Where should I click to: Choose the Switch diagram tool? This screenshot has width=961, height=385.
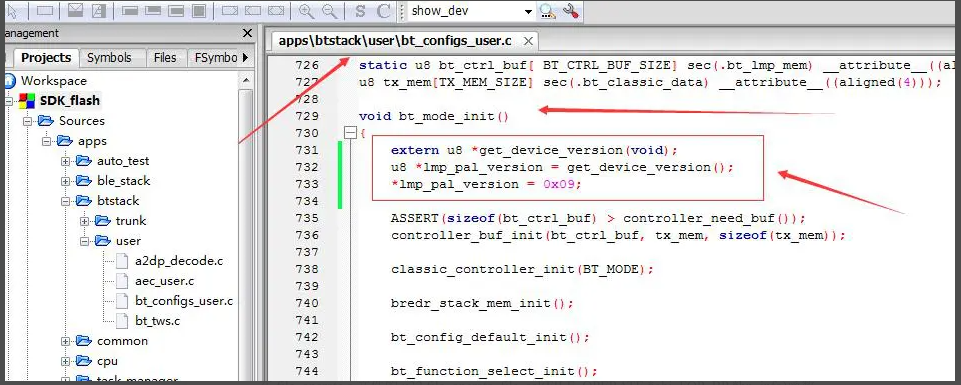click(x=98, y=10)
